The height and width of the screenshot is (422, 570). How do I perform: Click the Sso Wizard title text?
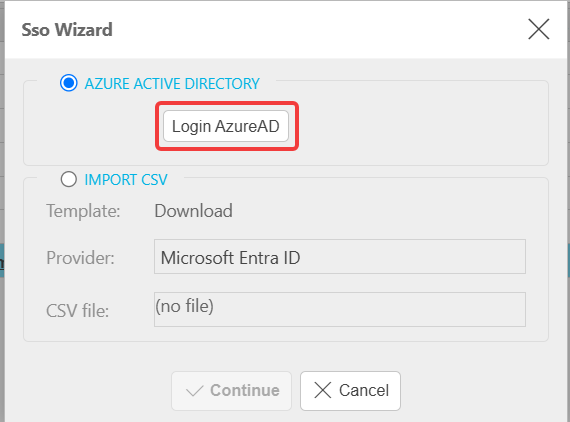pos(67,30)
